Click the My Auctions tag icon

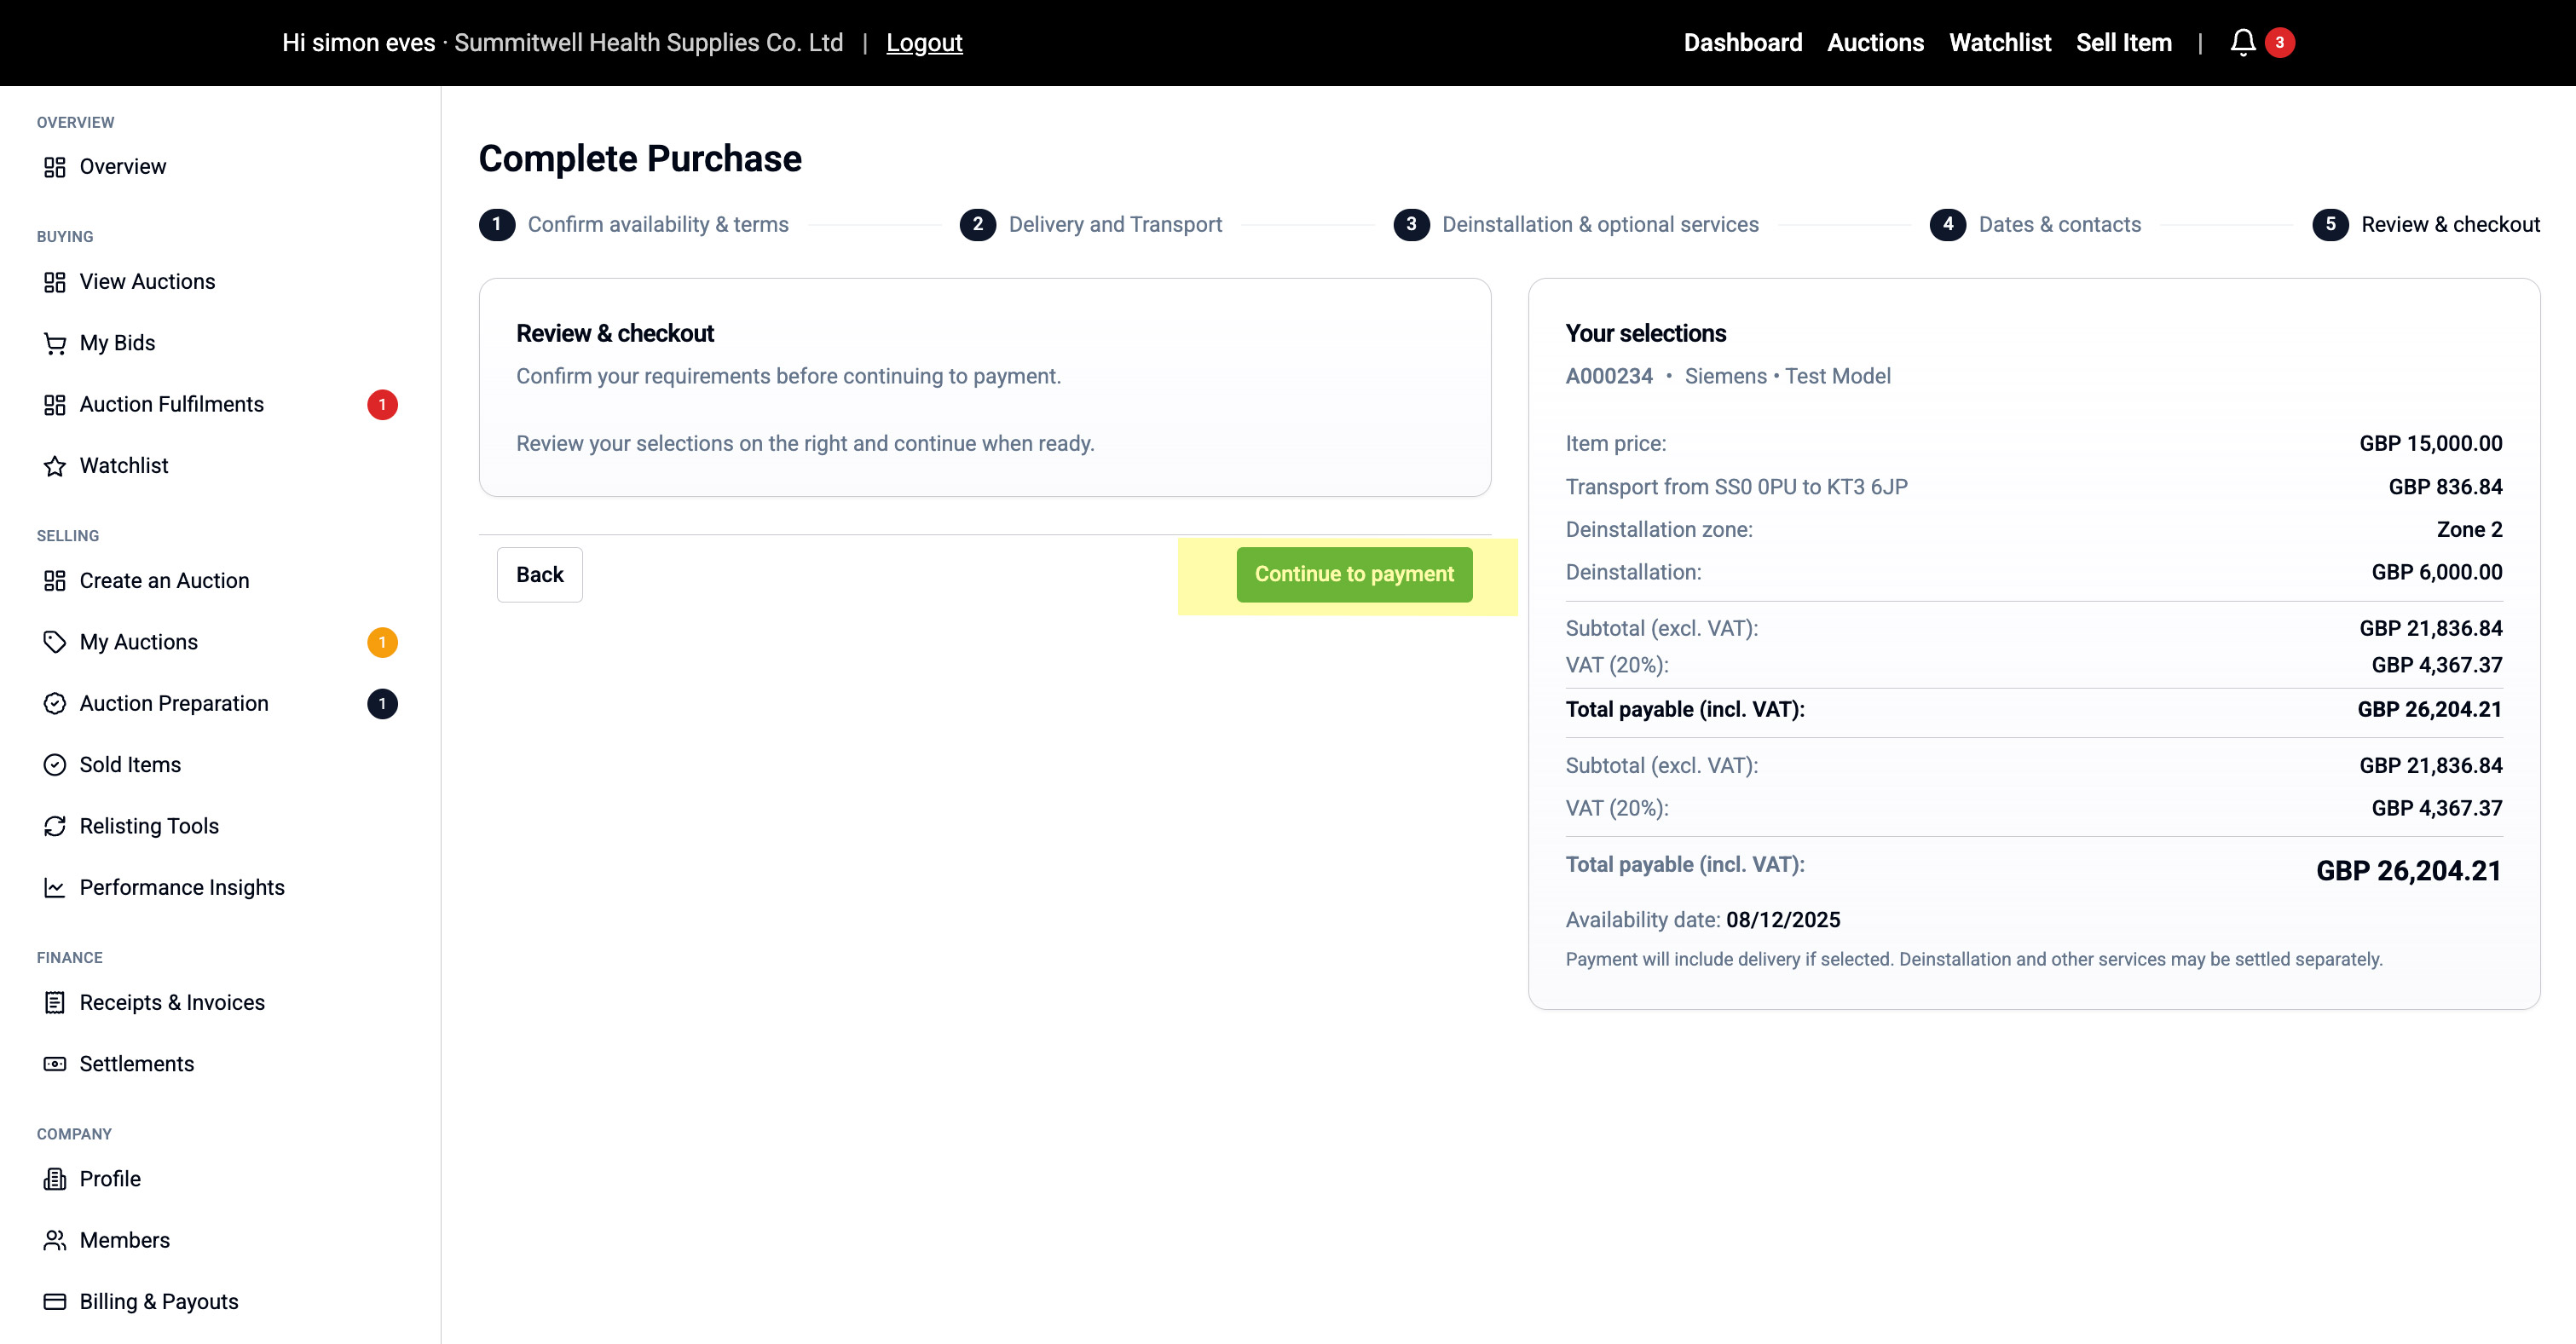tap(55, 642)
